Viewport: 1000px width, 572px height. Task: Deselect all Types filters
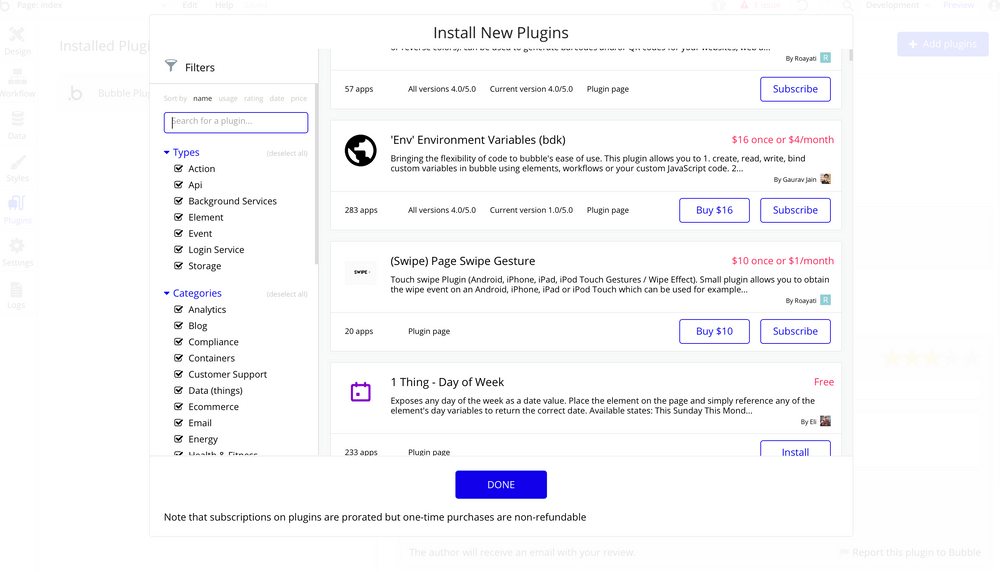[x=287, y=153]
